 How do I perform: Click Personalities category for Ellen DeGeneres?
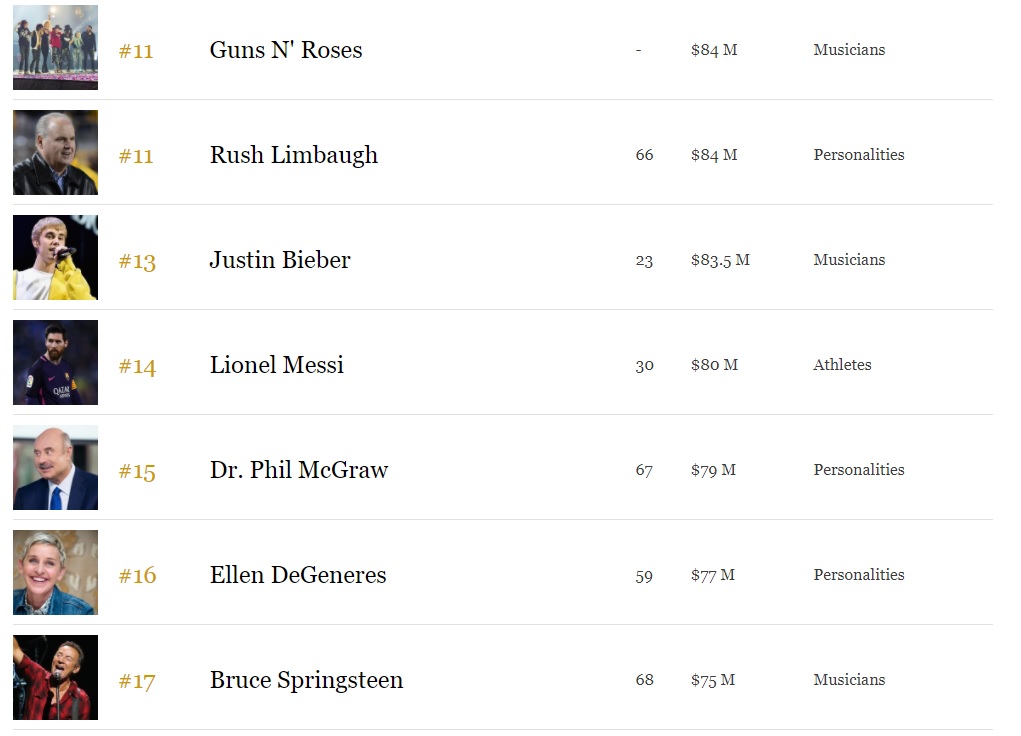[858, 575]
